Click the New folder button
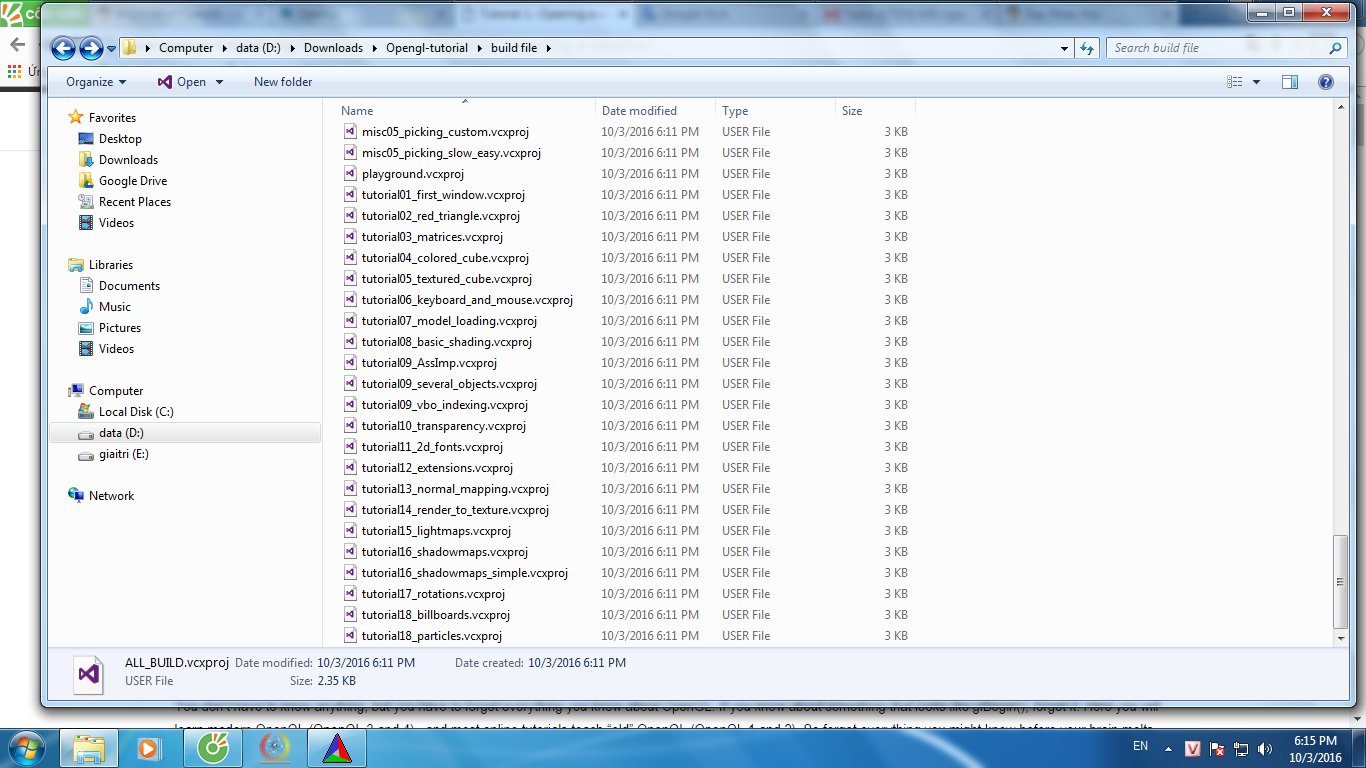 point(283,82)
